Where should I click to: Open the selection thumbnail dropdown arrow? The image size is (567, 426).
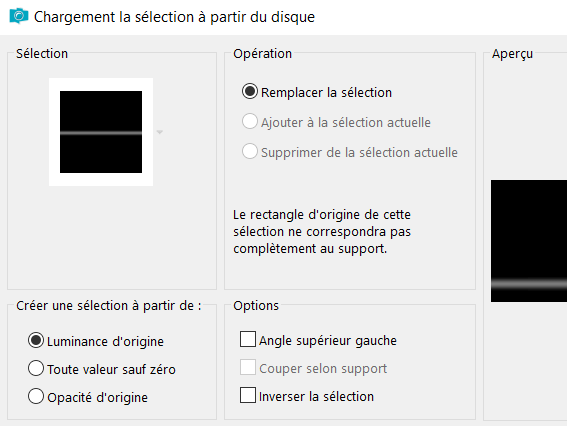pyautogui.click(x=159, y=132)
